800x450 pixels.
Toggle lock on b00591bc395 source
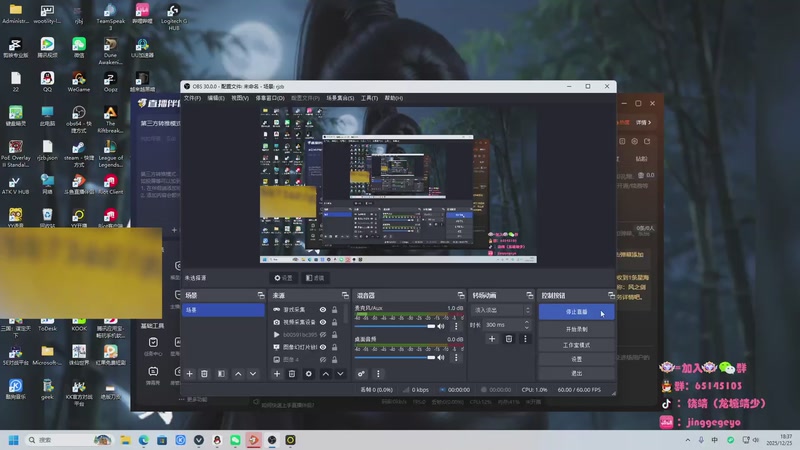(335, 335)
